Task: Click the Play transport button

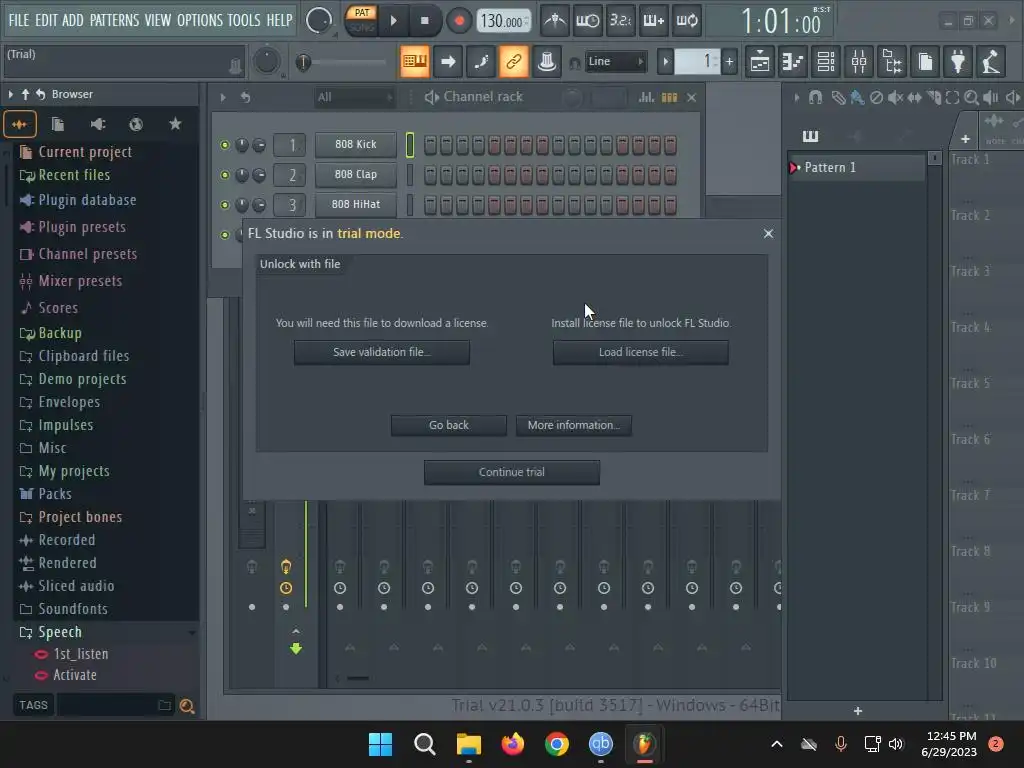Action: pos(393,21)
